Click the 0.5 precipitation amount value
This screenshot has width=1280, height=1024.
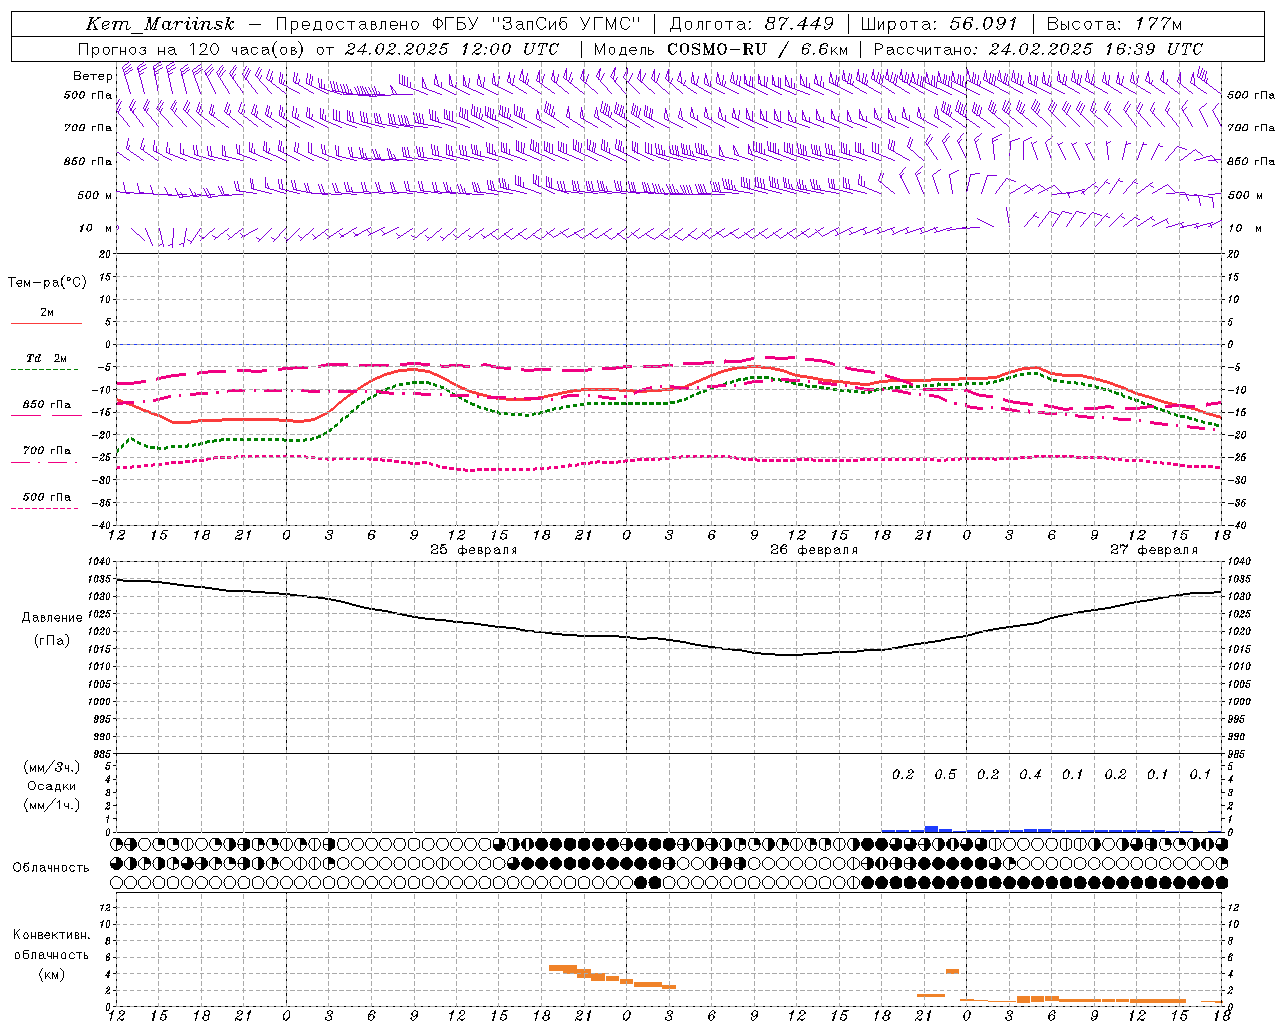[x=945, y=775]
